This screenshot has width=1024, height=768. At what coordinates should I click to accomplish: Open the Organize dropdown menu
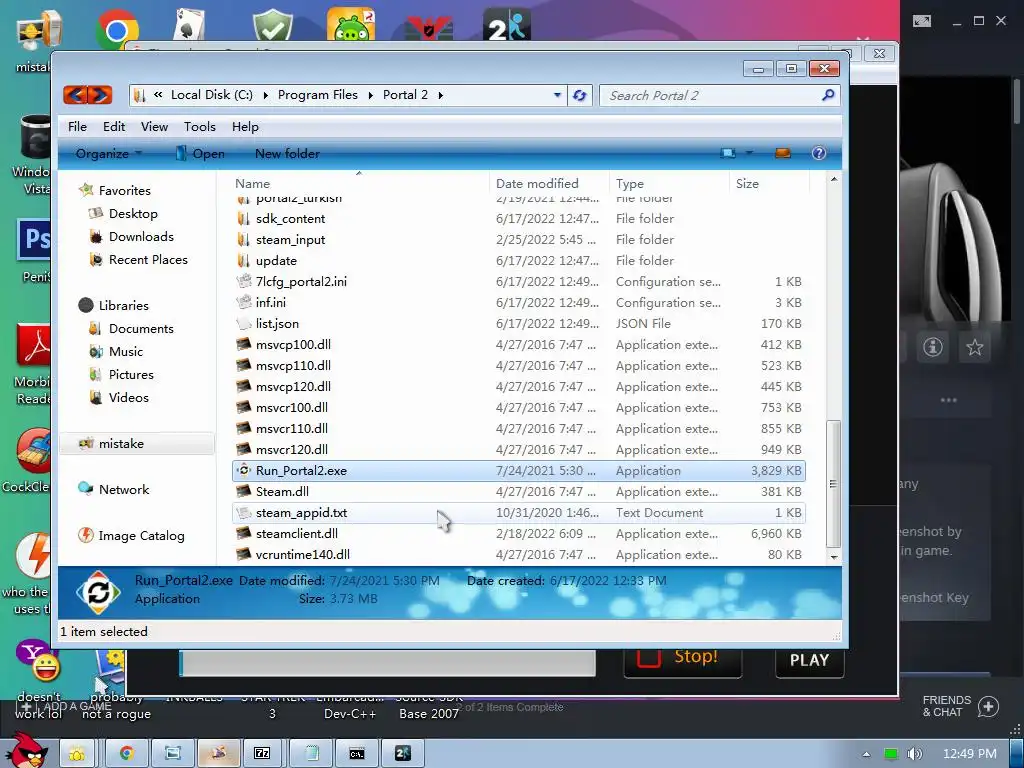(108, 153)
